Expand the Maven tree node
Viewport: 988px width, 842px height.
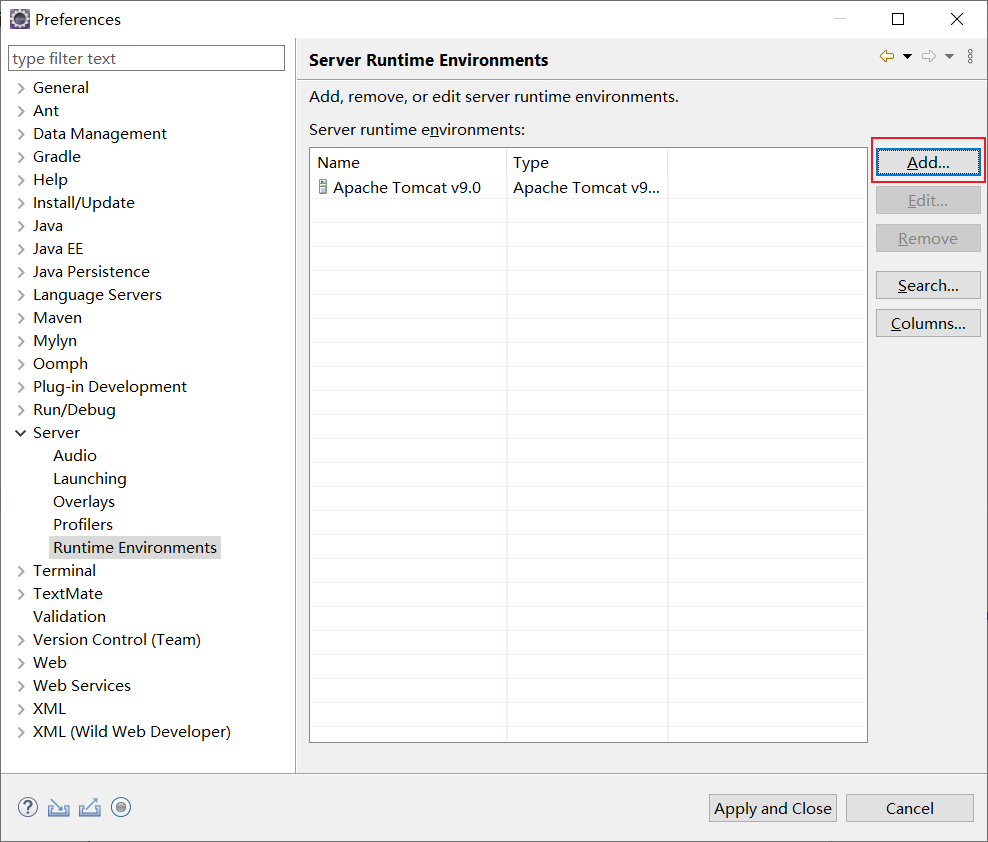pyautogui.click(x=21, y=318)
